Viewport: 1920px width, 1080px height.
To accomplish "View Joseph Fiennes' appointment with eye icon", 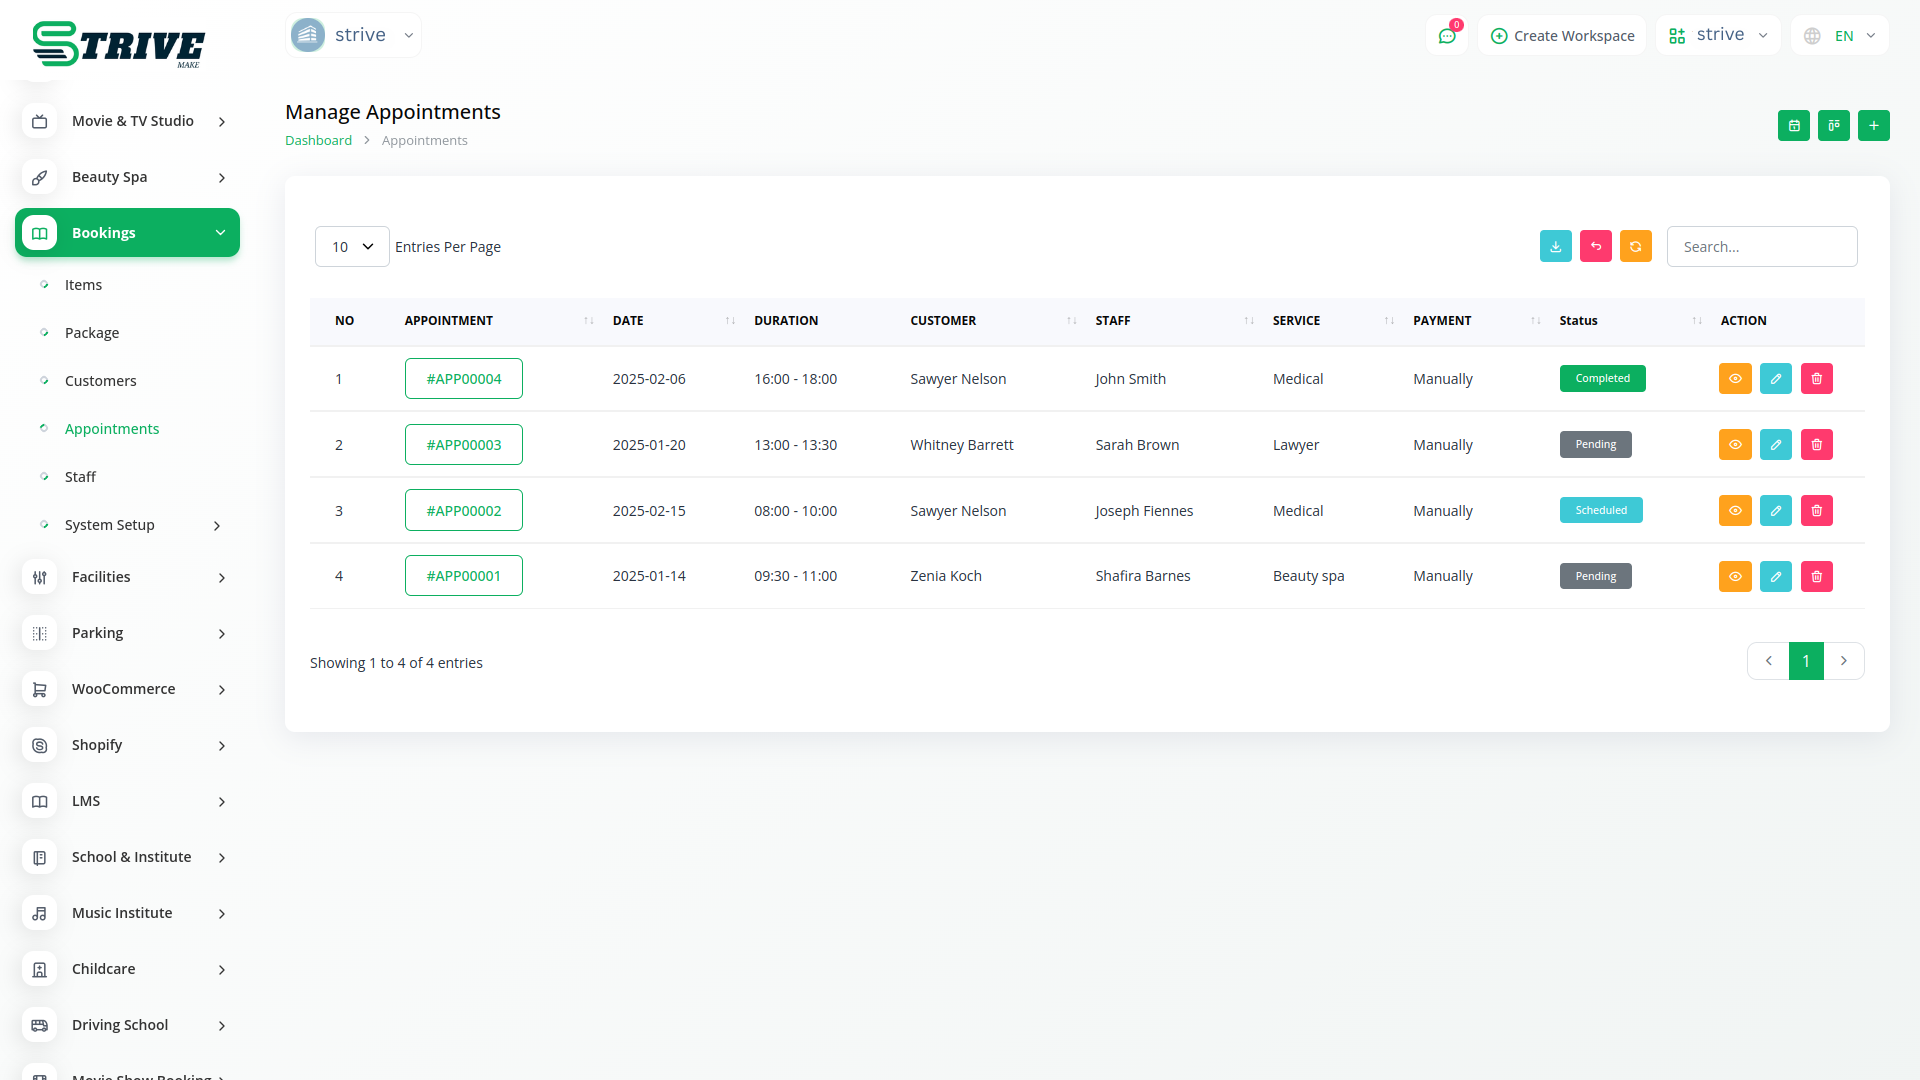I will (x=1735, y=511).
